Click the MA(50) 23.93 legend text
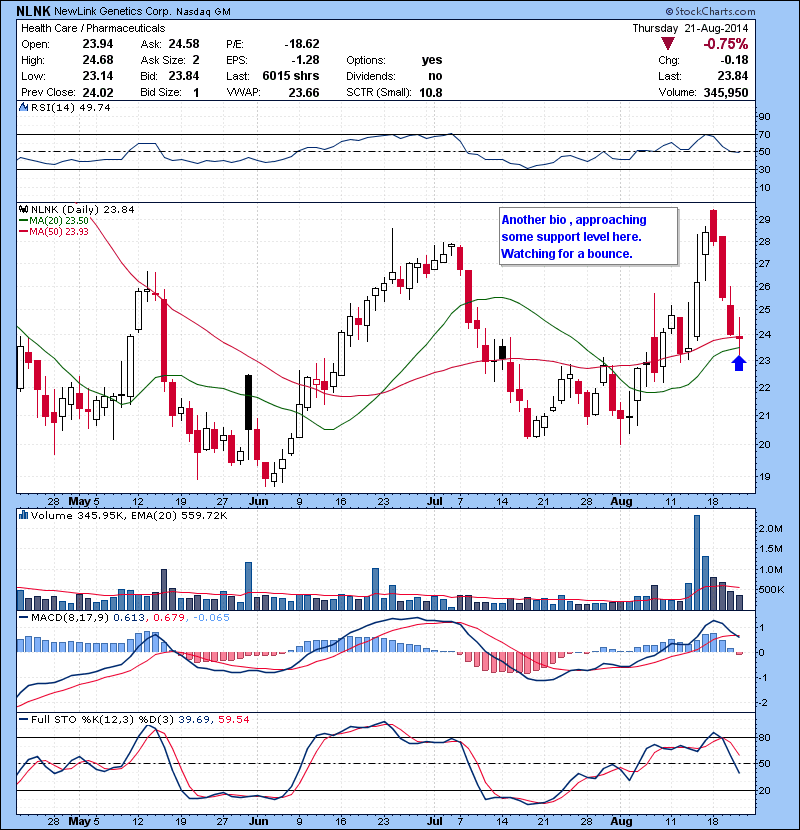Image resolution: width=800 pixels, height=830 pixels. click(59, 232)
